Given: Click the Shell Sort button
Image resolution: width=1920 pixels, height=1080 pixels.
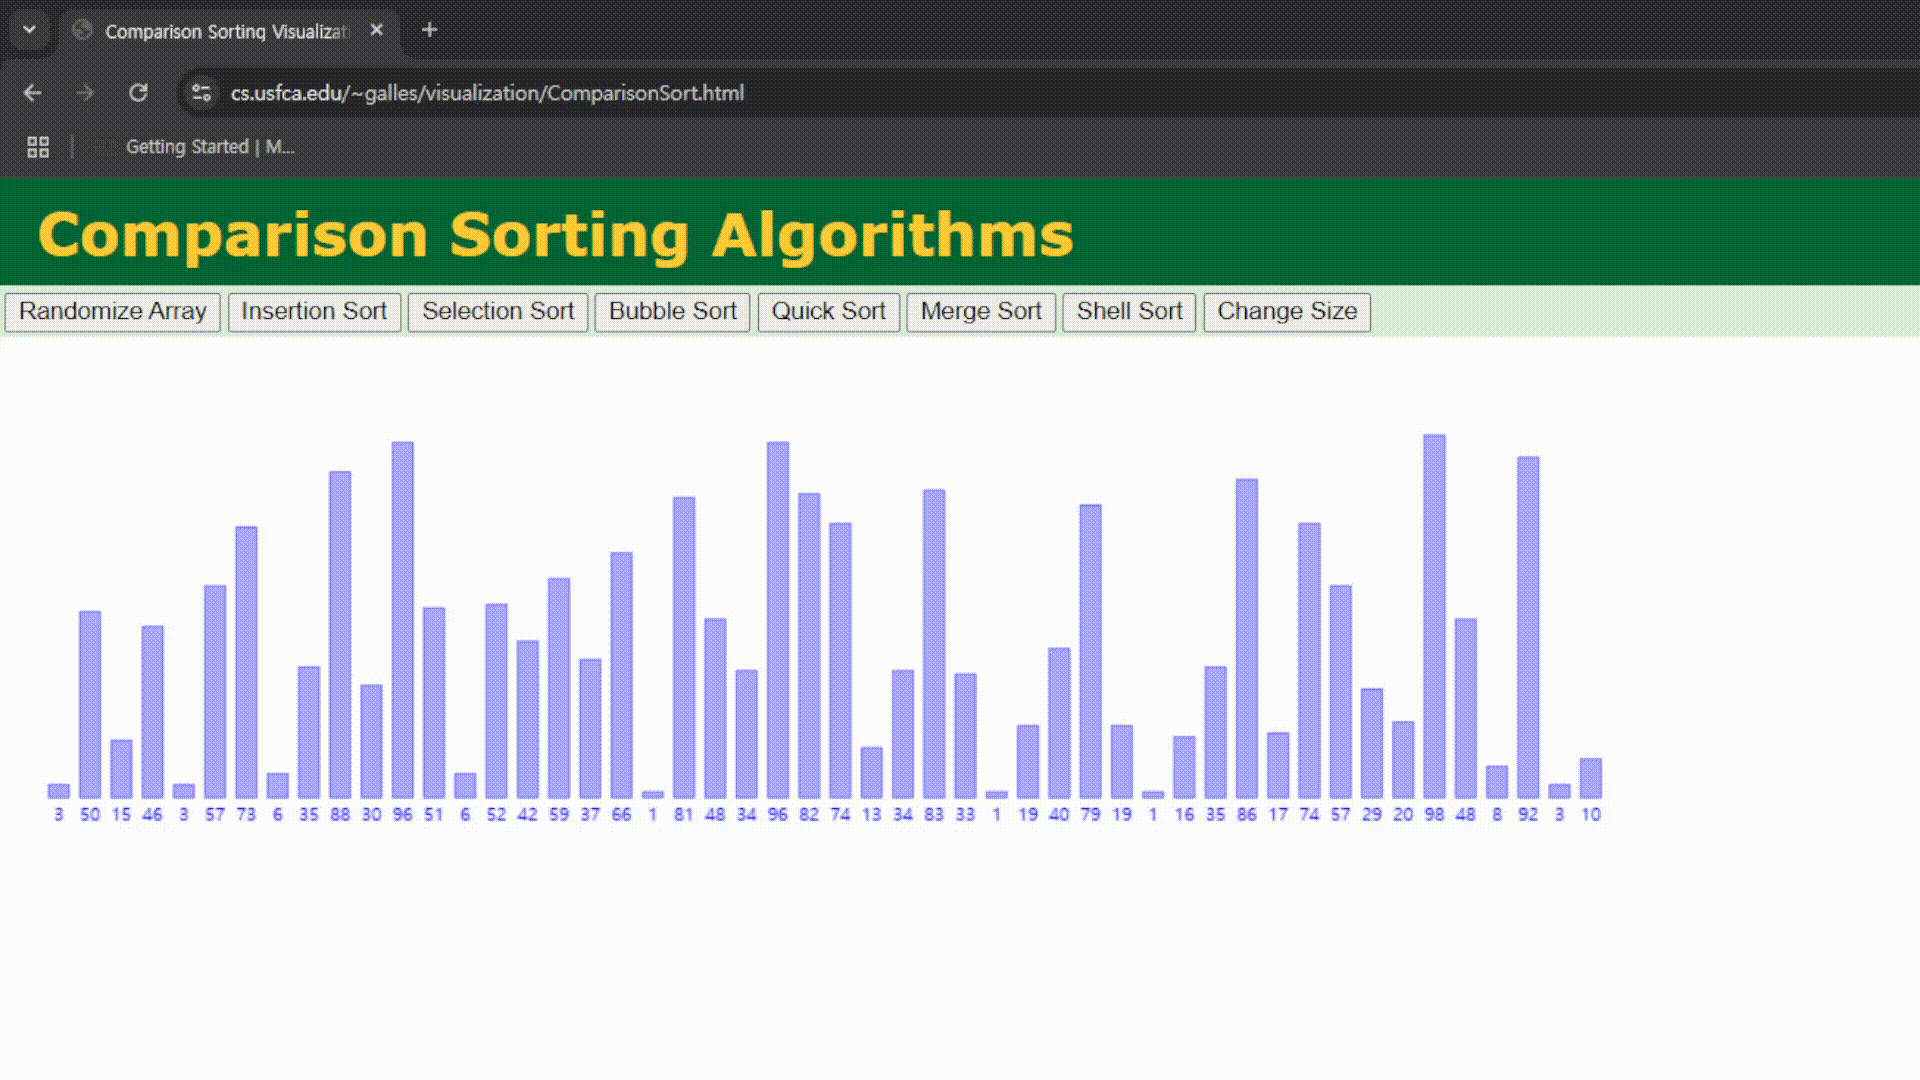Looking at the screenshot, I should pyautogui.click(x=1129, y=311).
